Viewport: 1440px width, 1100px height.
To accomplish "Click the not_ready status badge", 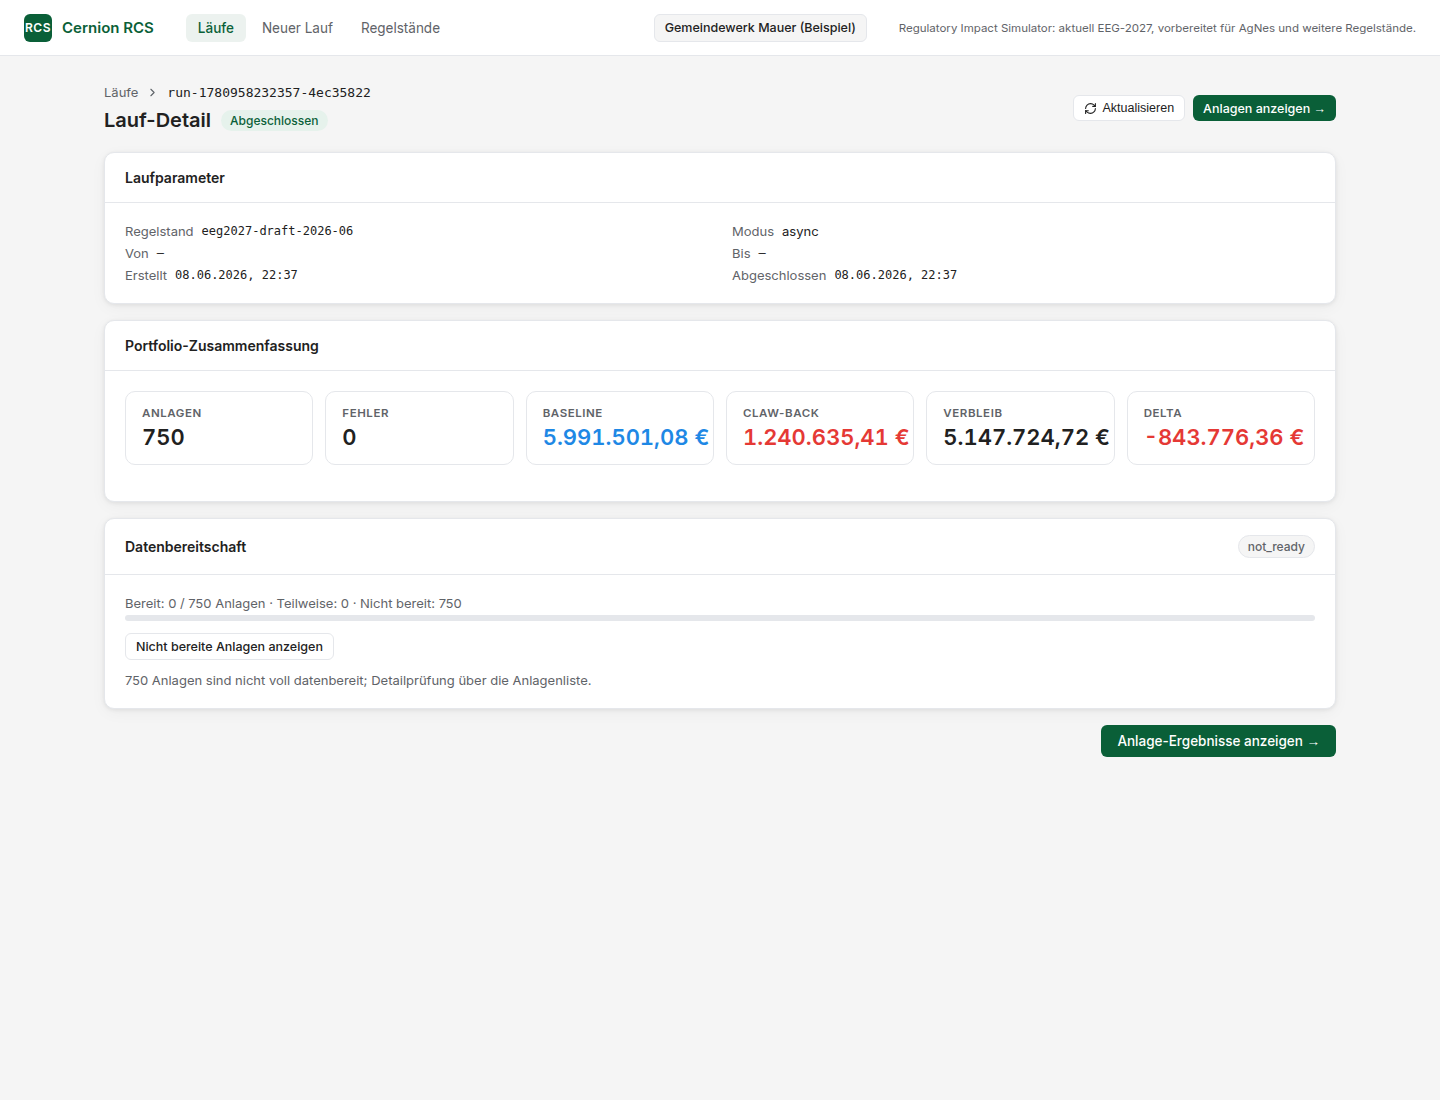I will (1276, 547).
